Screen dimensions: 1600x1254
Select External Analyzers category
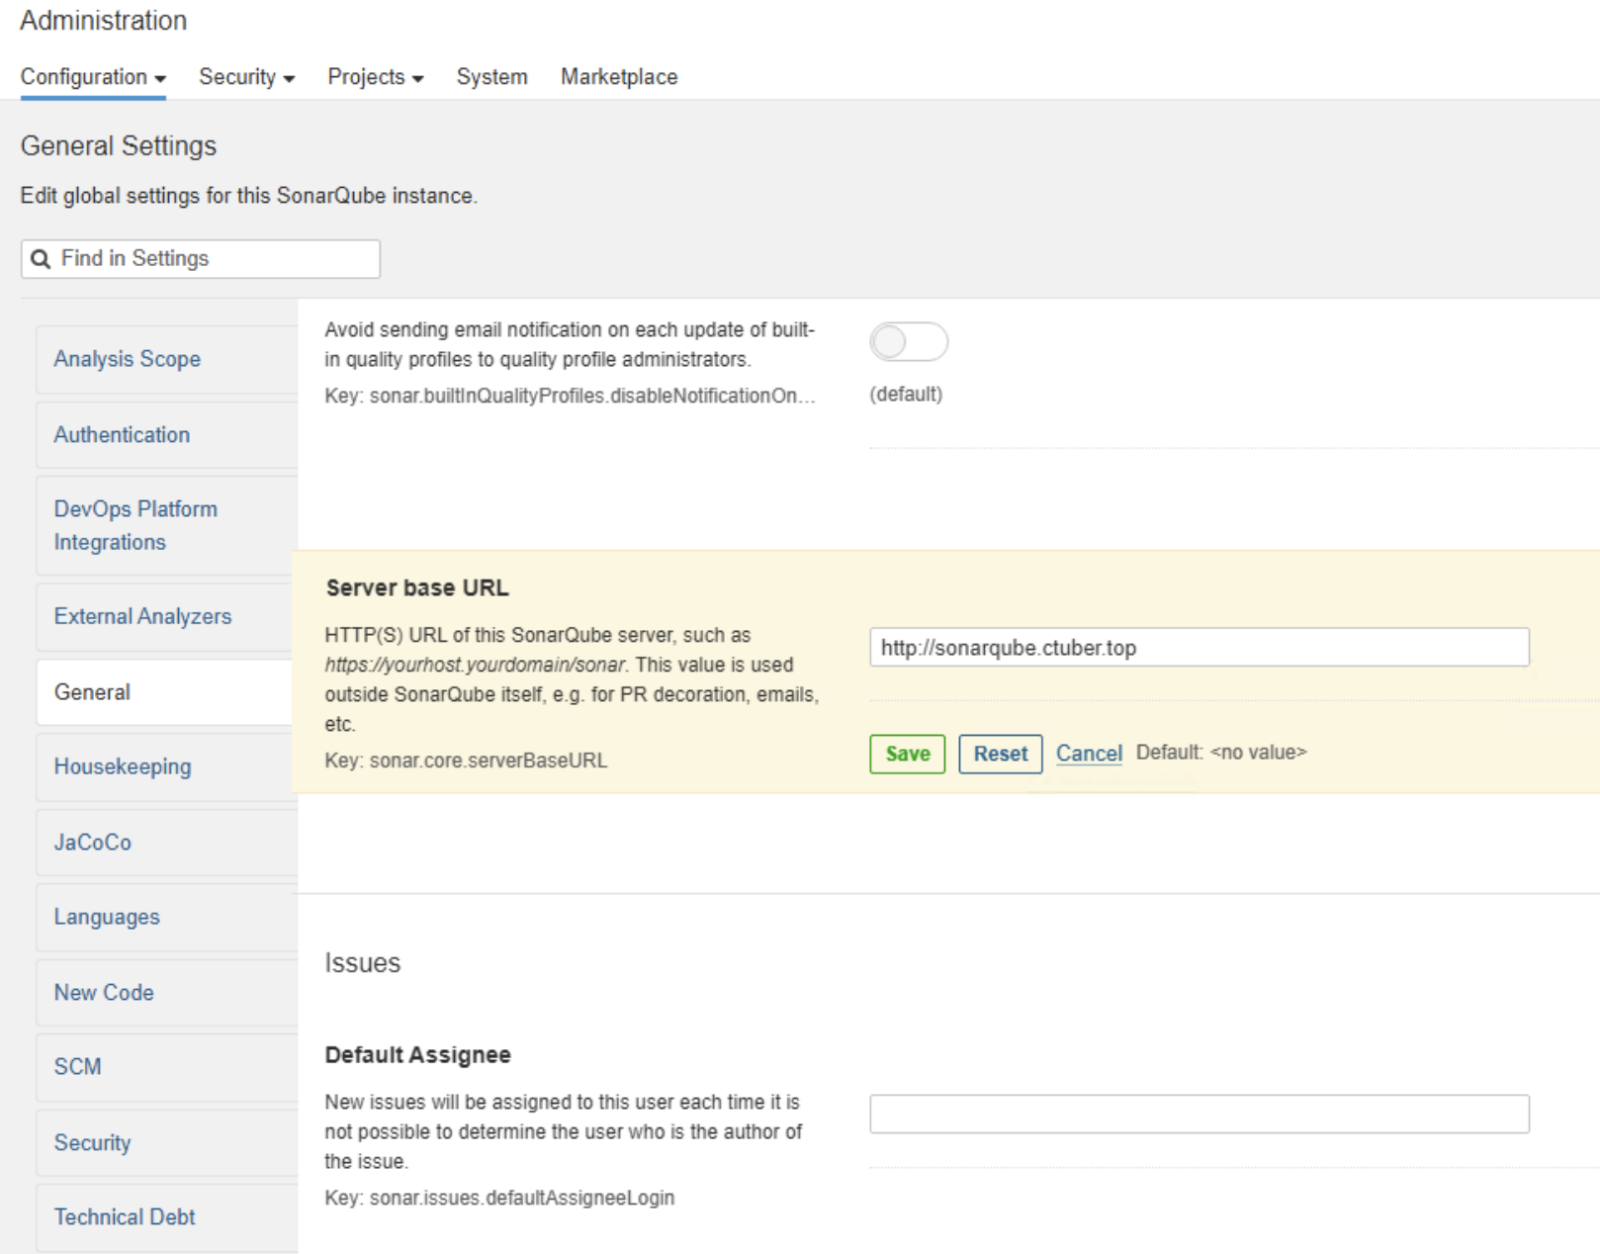142,617
